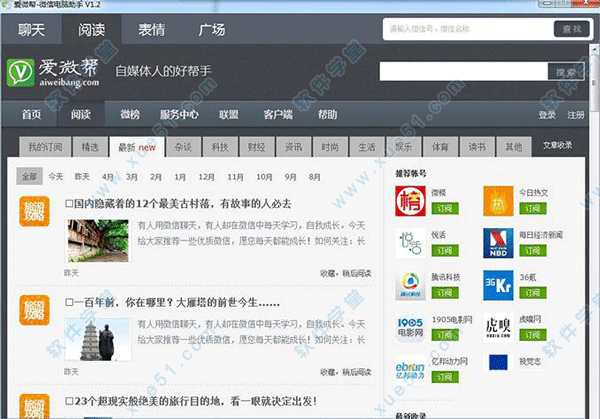Switch to the 广场 top tab

click(x=212, y=29)
